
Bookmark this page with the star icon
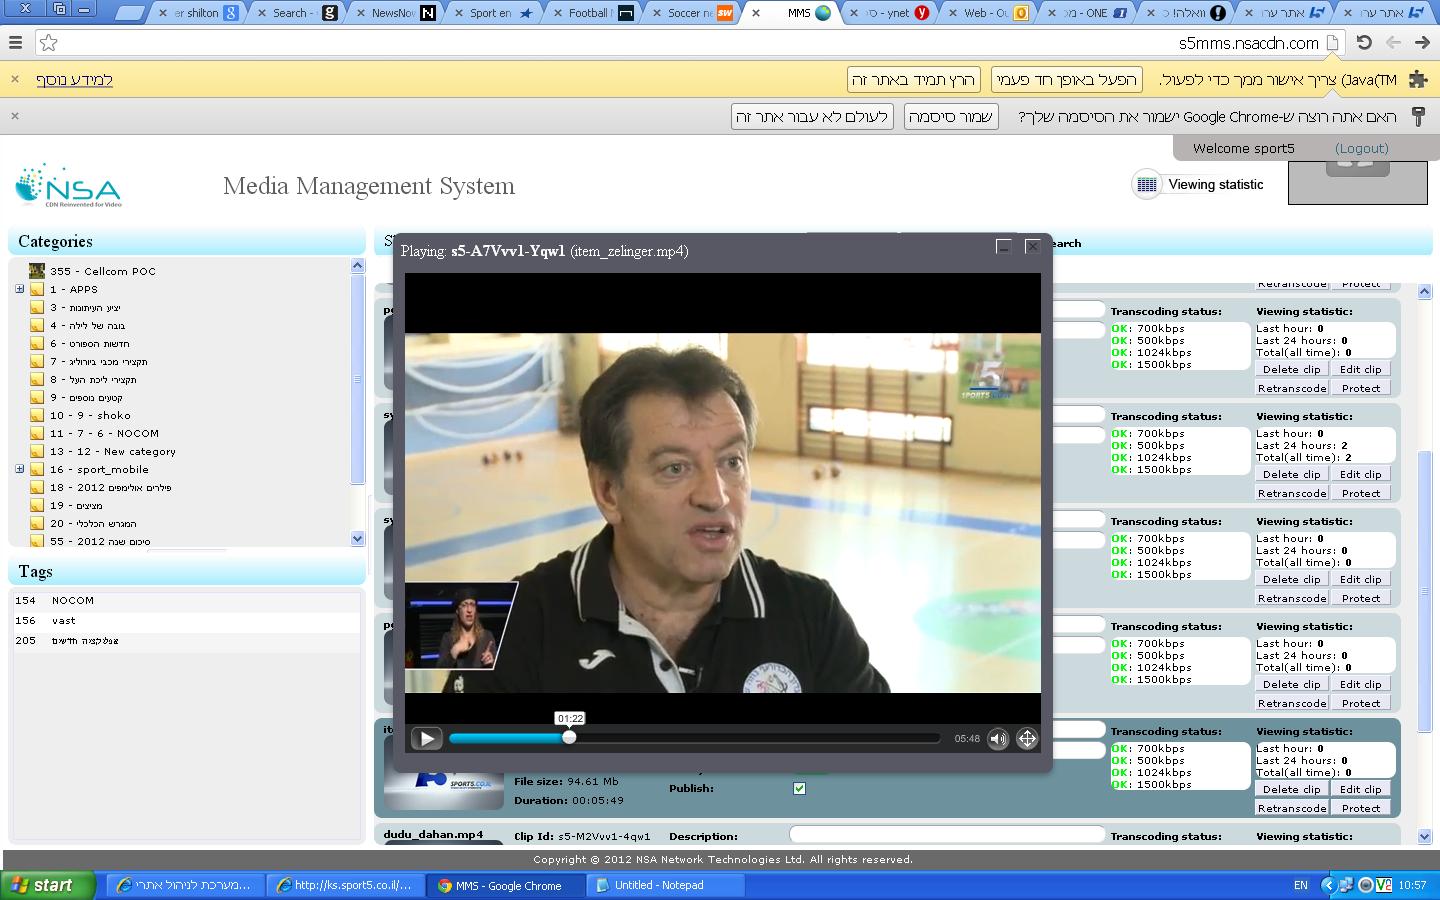coord(48,43)
